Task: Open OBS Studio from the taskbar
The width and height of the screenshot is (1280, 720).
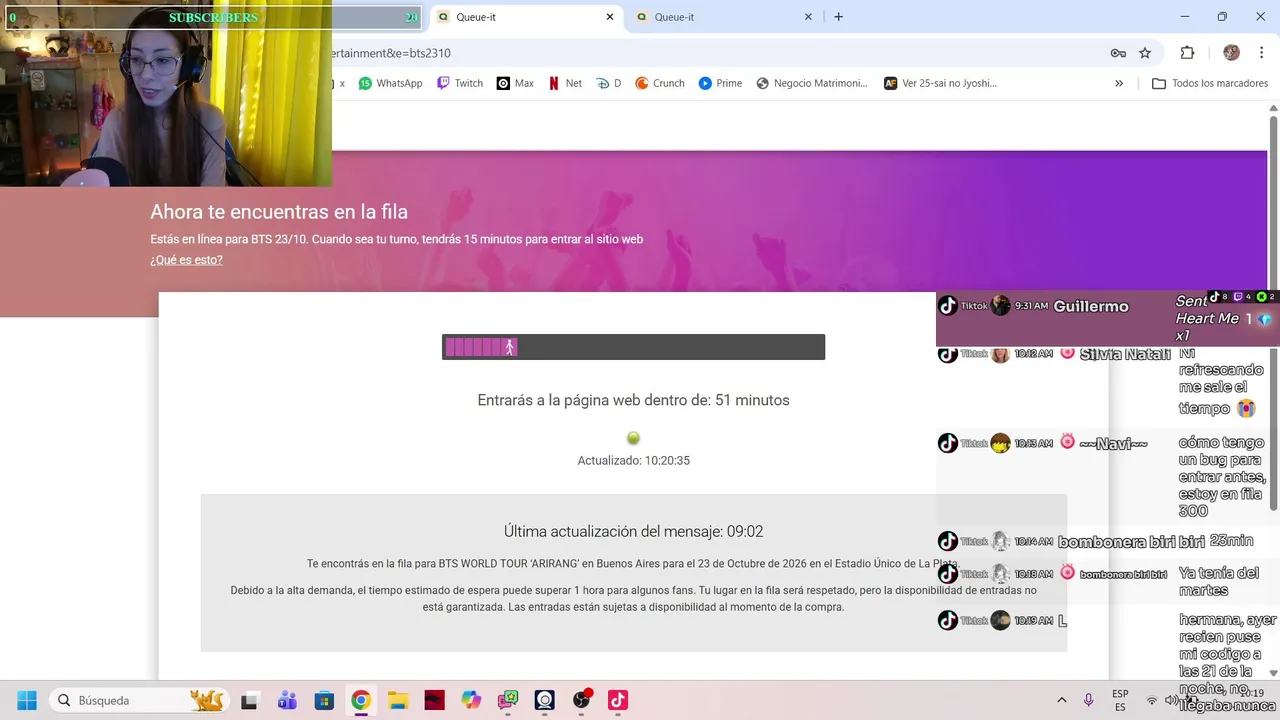Action: pos(581,700)
